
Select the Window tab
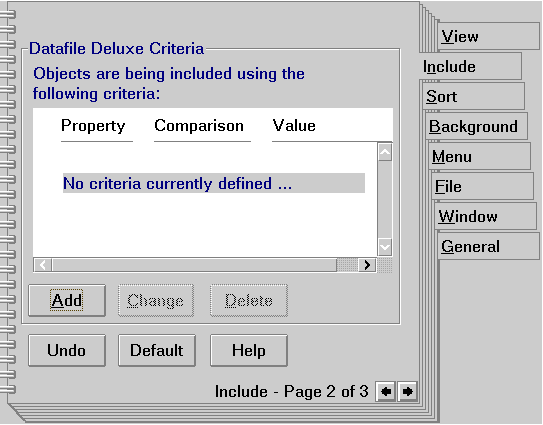click(486, 216)
